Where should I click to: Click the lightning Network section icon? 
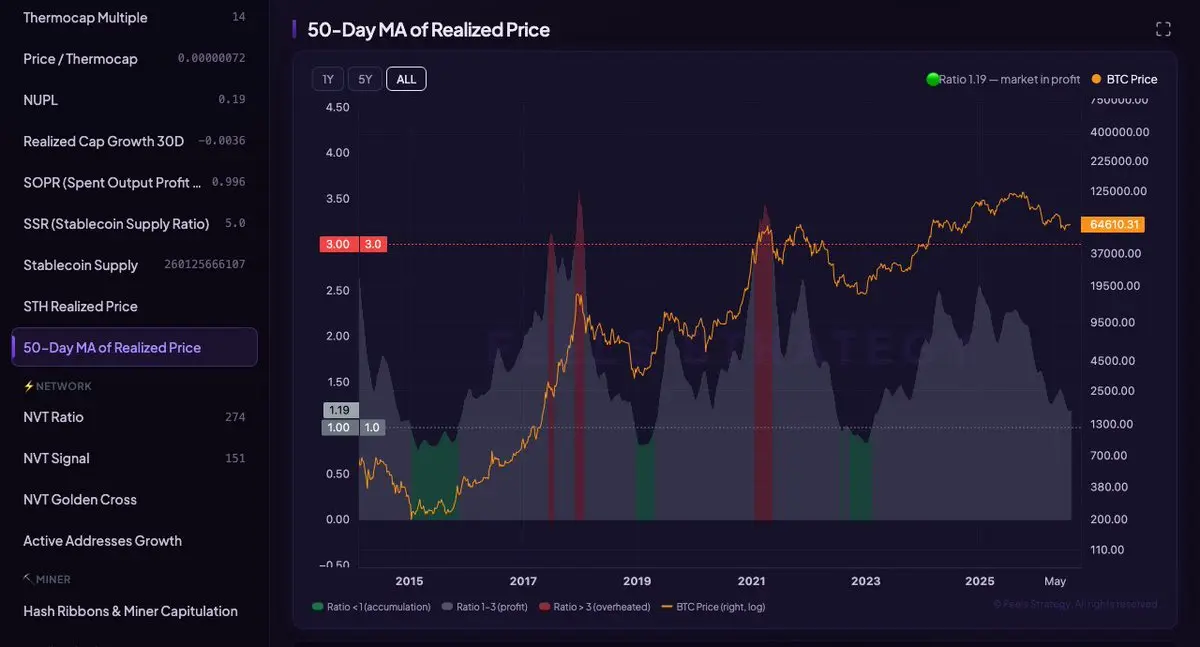pos(28,386)
